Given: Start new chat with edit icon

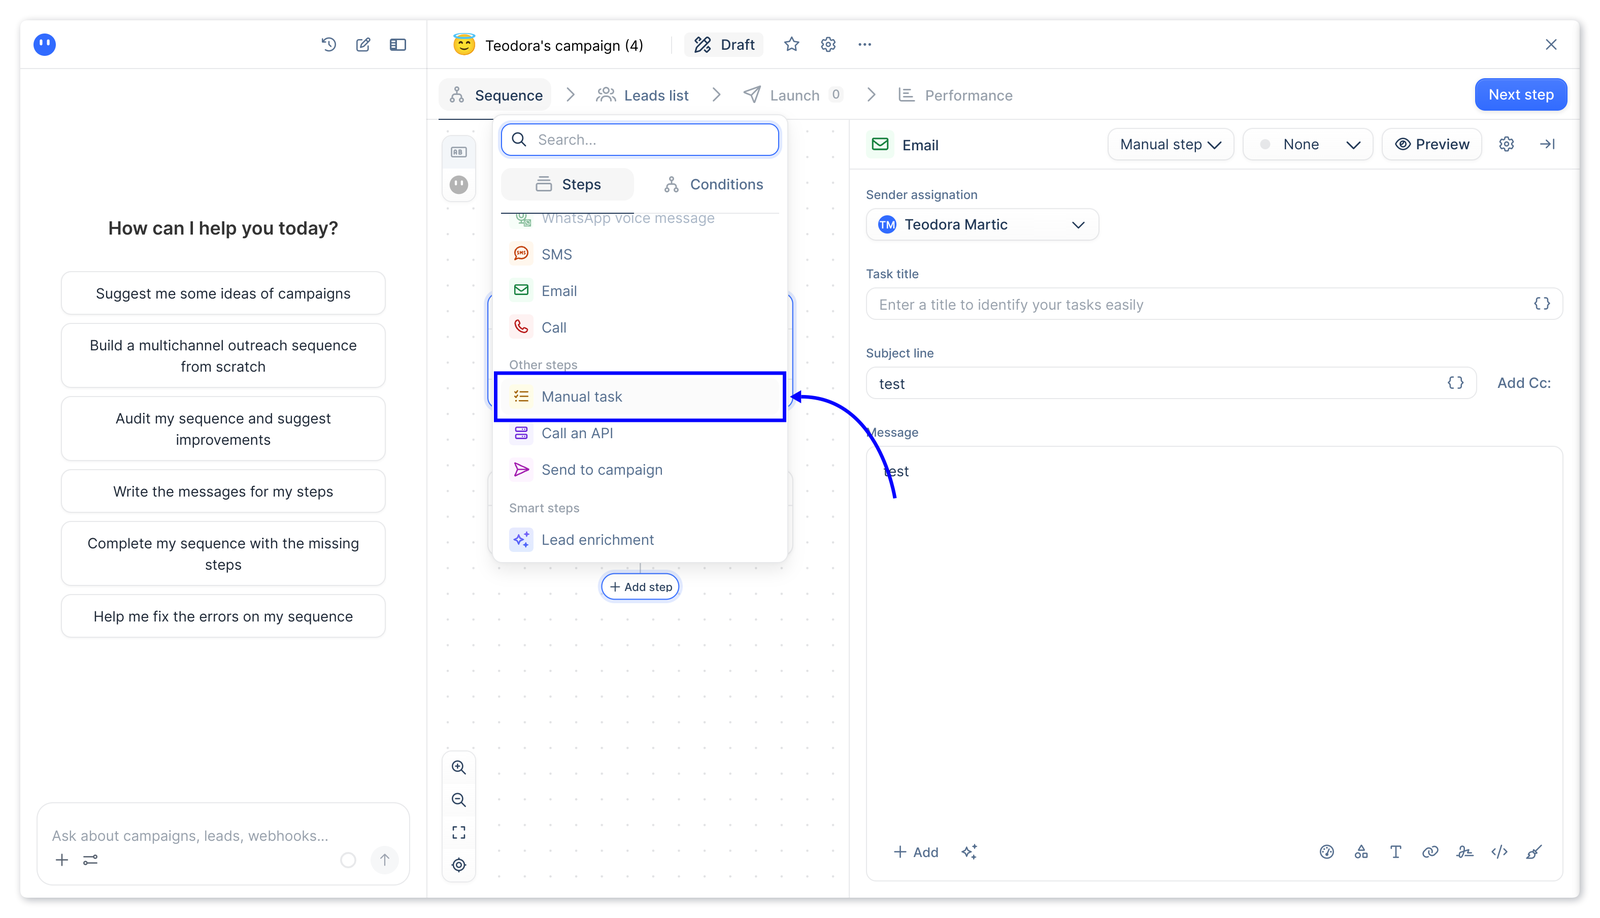Looking at the screenshot, I should tap(363, 44).
